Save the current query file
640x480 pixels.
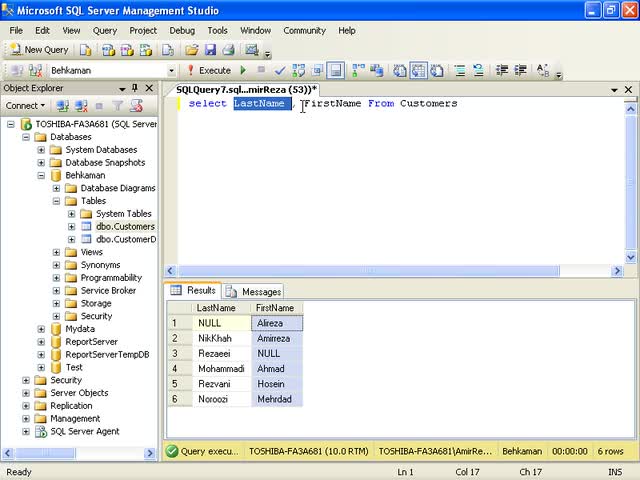point(210,50)
